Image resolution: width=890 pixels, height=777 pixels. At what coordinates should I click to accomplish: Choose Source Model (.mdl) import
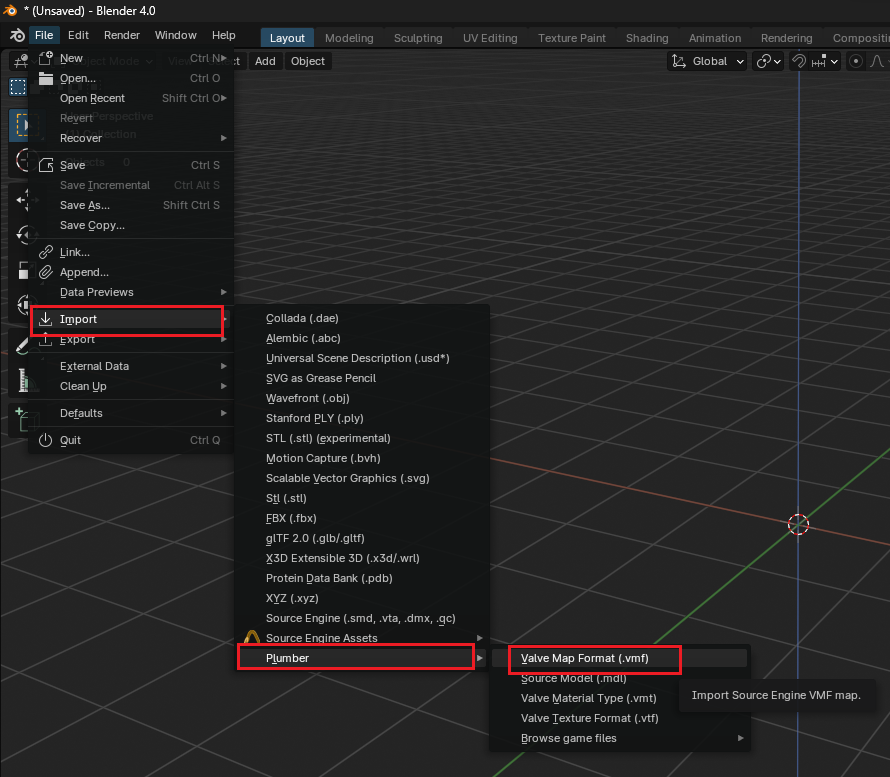tap(619, 678)
